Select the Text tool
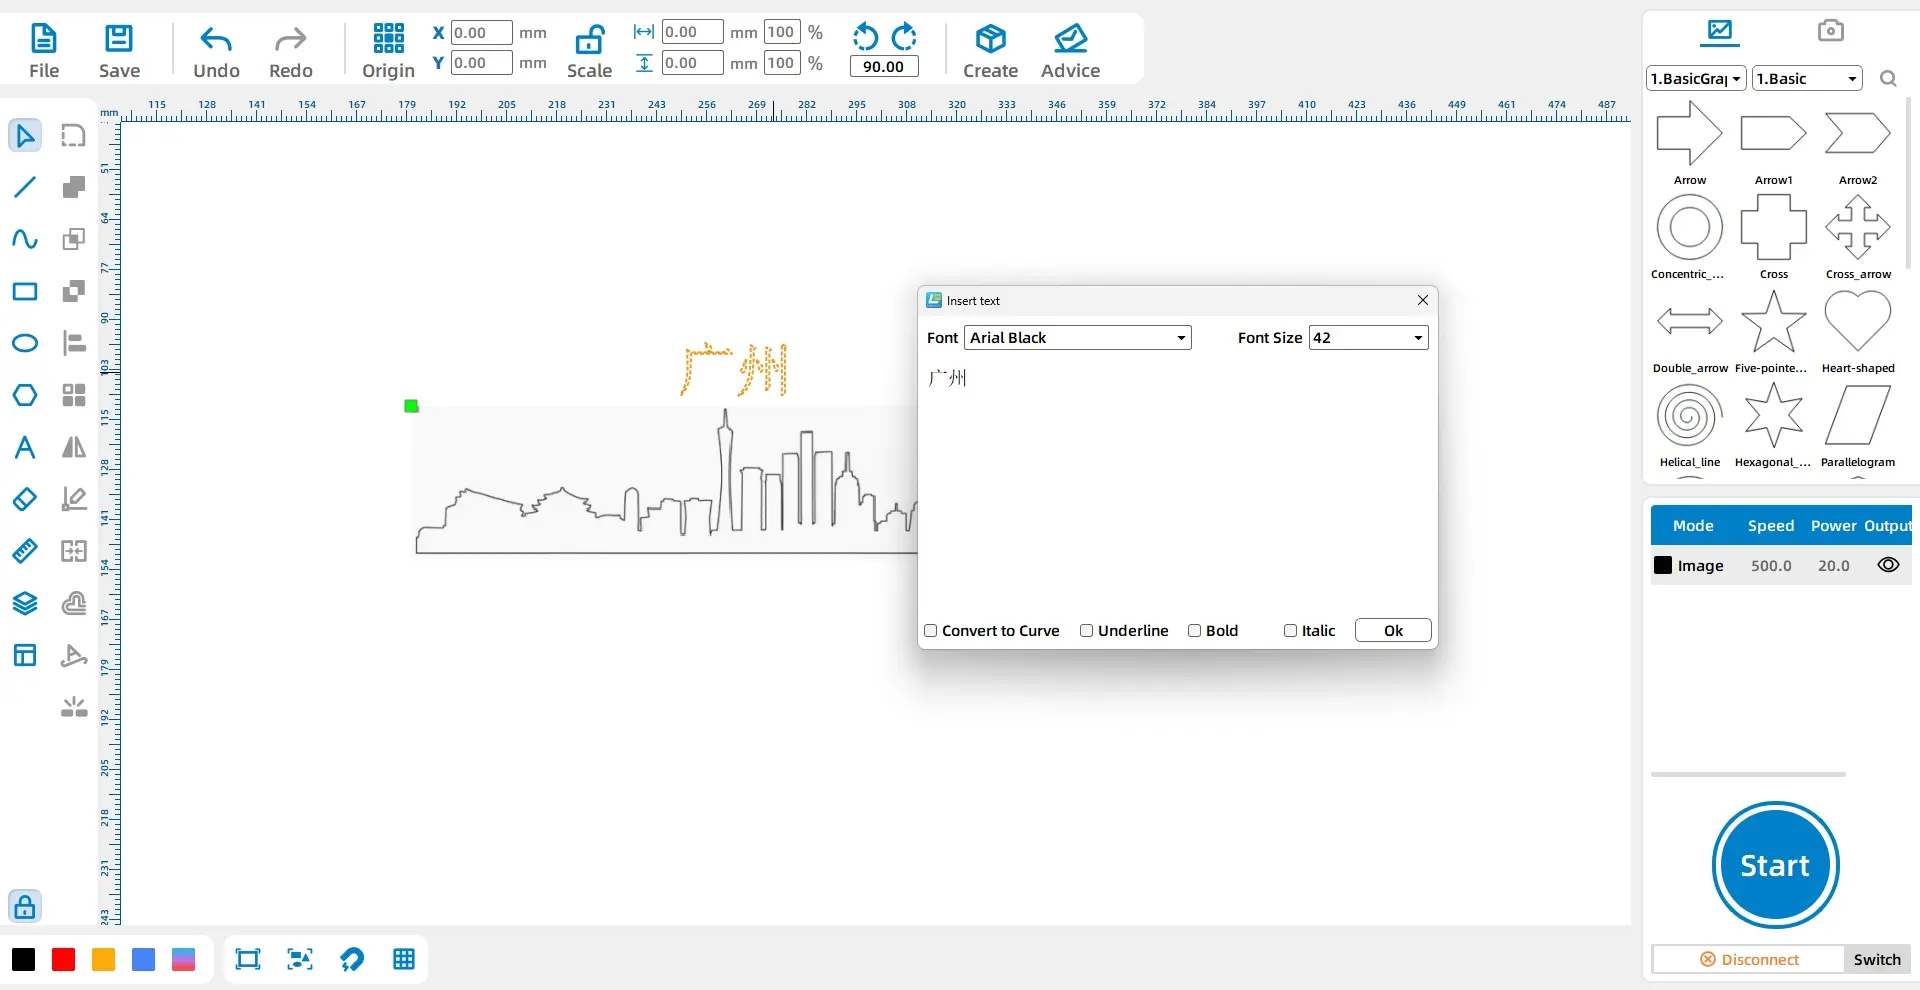The image size is (1920, 990). click(x=25, y=447)
